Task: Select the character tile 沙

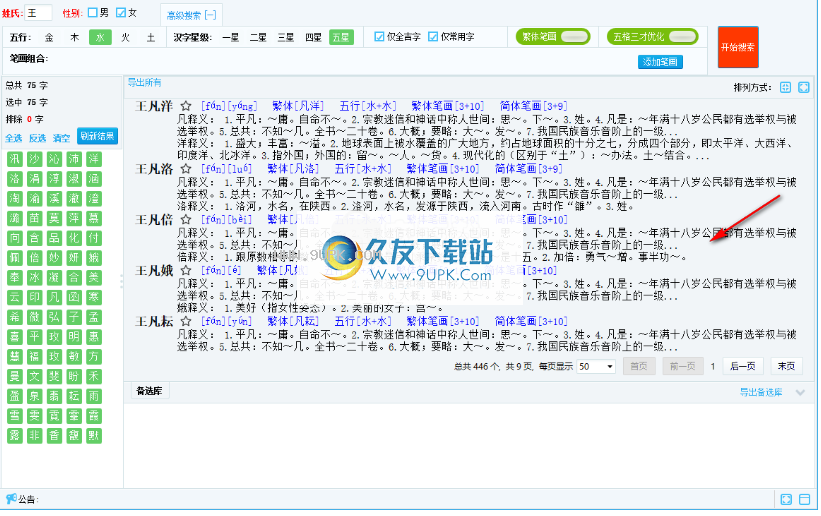Action: [35, 159]
